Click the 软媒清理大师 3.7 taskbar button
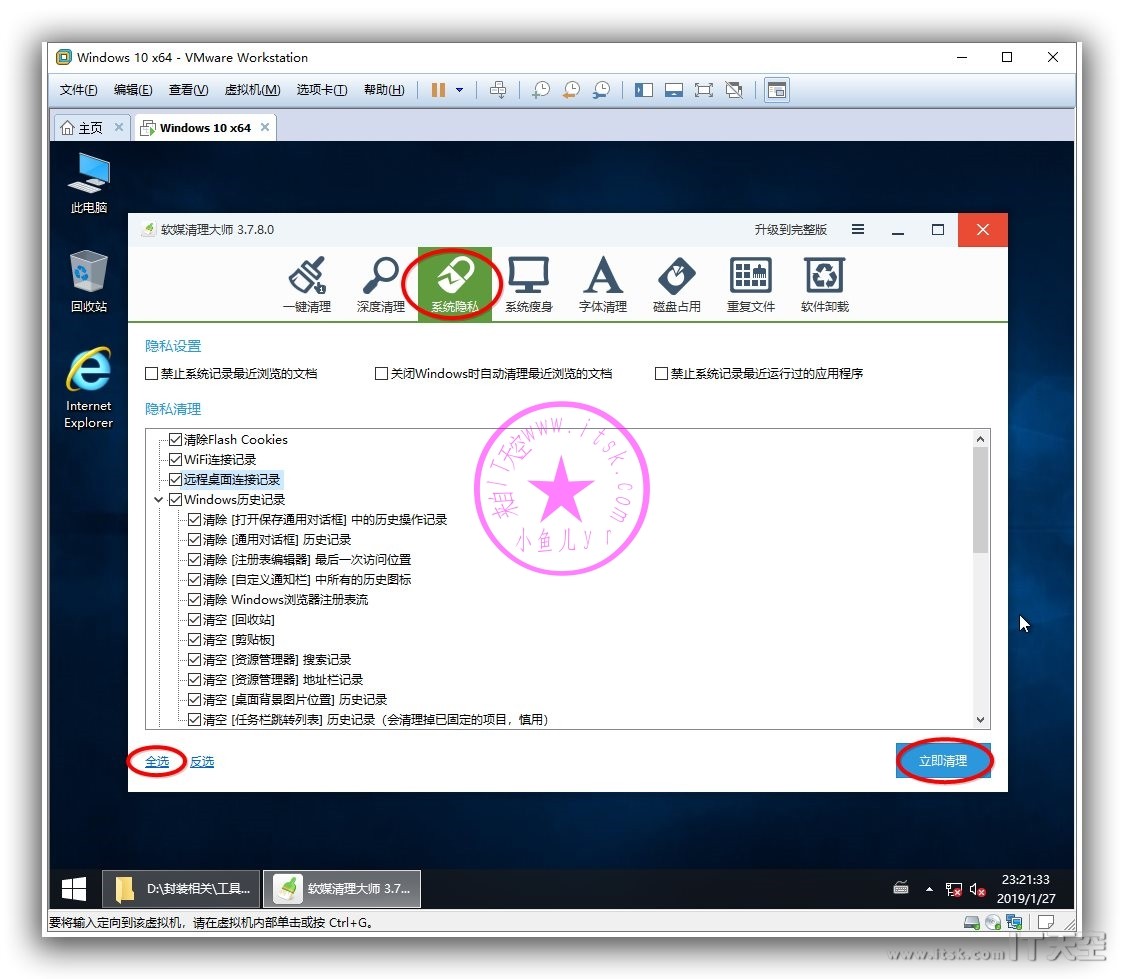This screenshot has width=1124, height=979. [x=343, y=889]
